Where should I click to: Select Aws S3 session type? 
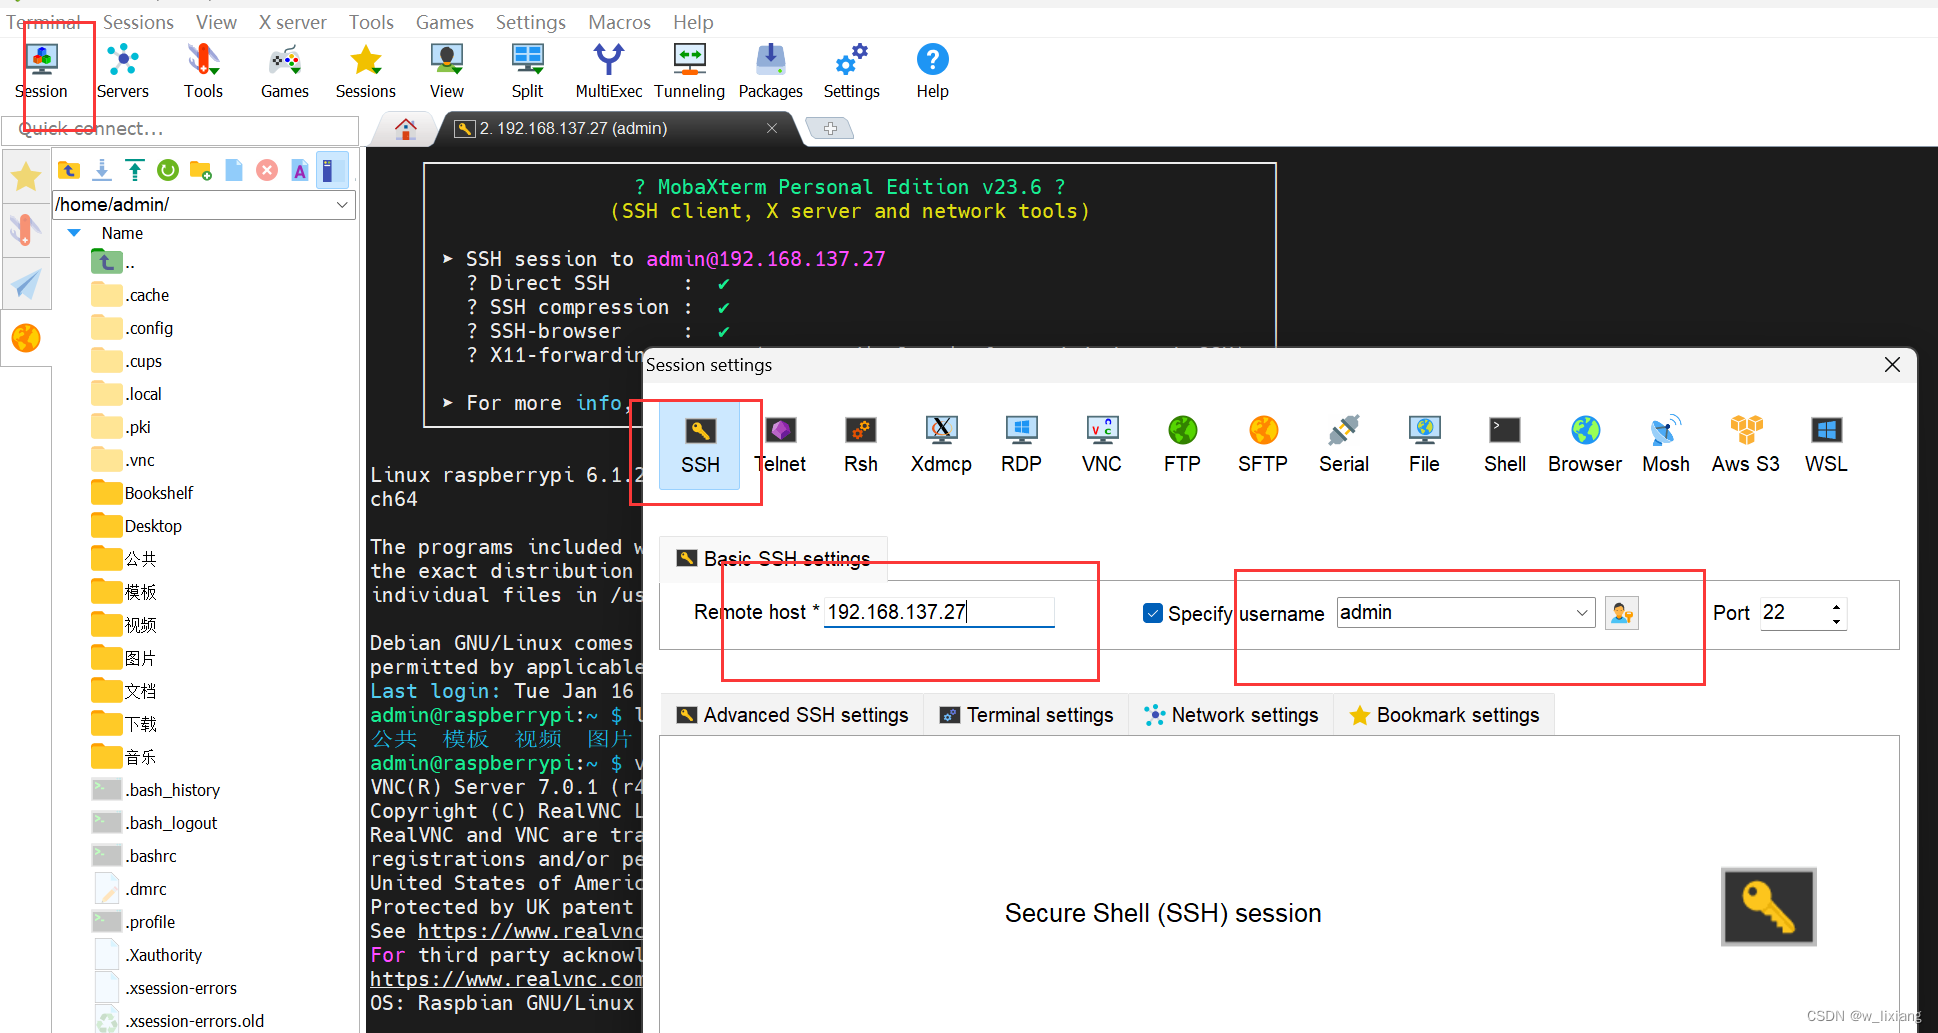(1746, 445)
